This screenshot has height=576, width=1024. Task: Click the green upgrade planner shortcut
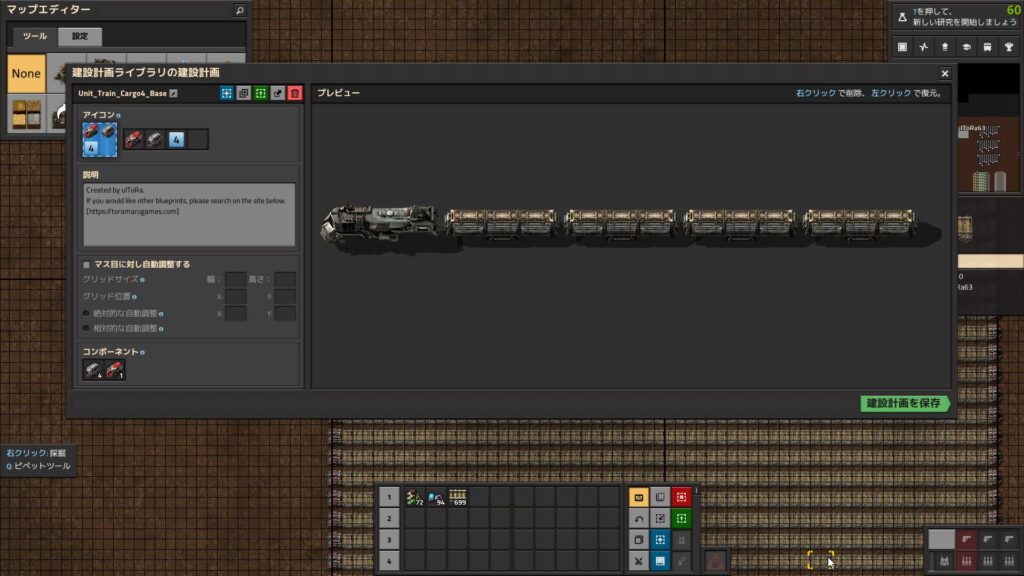tap(681, 519)
